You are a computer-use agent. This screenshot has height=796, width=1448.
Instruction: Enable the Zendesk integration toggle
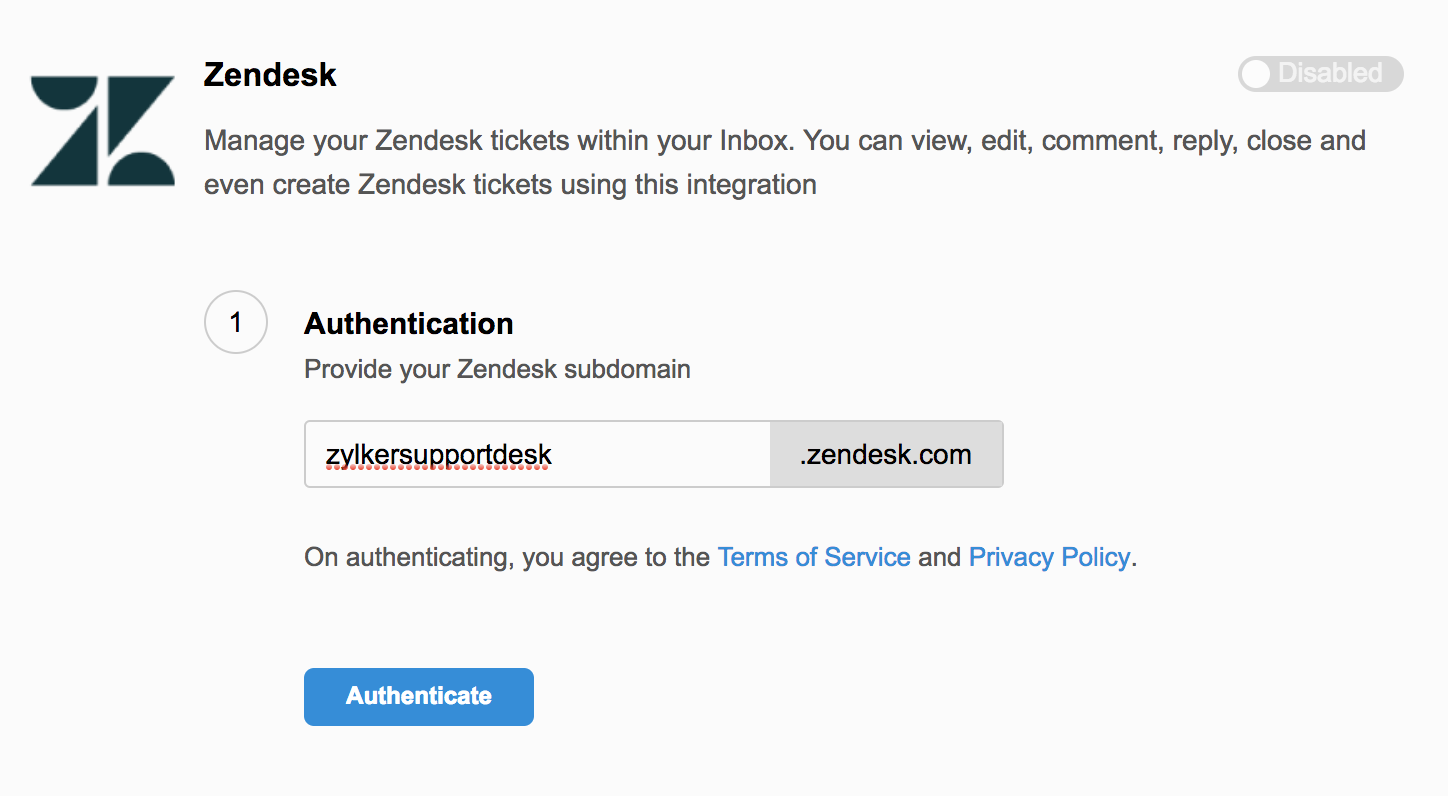[1320, 74]
